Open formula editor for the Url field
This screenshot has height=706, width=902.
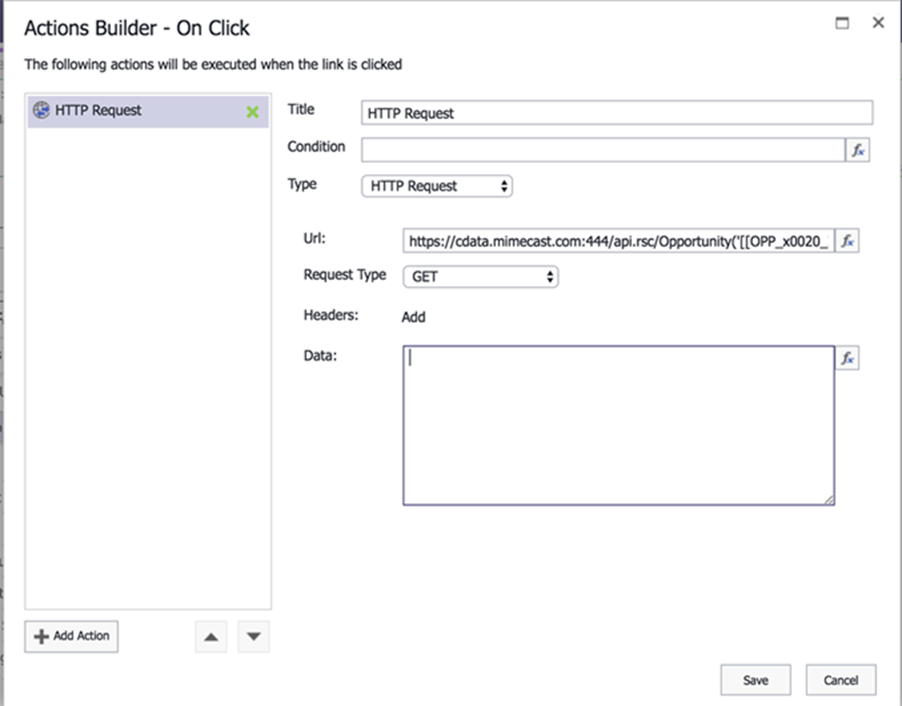pyautogui.click(x=847, y=241)
